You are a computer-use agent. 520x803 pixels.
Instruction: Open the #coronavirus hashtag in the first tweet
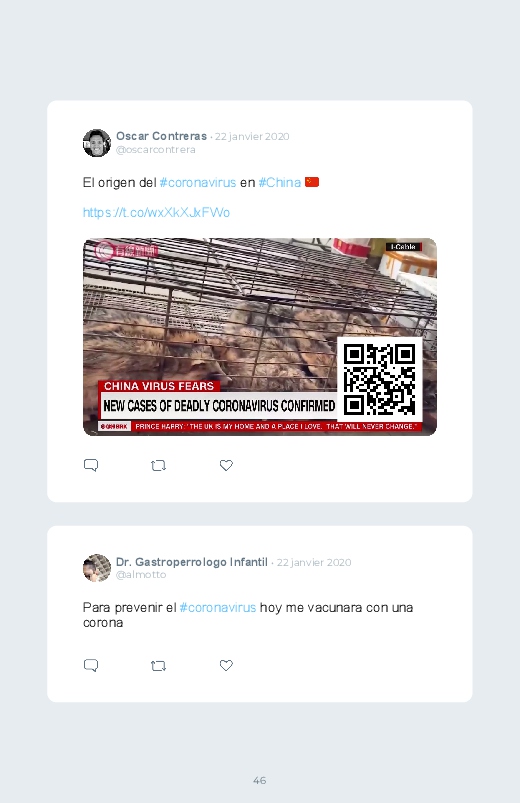(198, 183)
